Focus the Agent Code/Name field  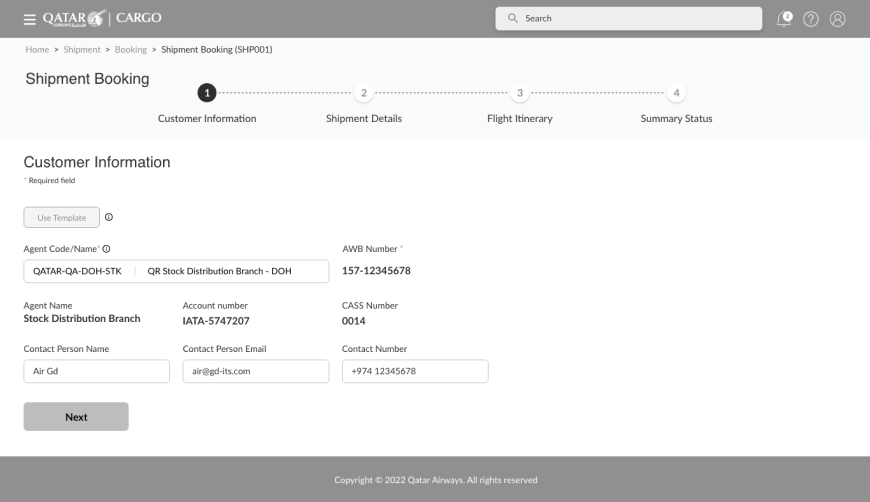tap(176, 272)
